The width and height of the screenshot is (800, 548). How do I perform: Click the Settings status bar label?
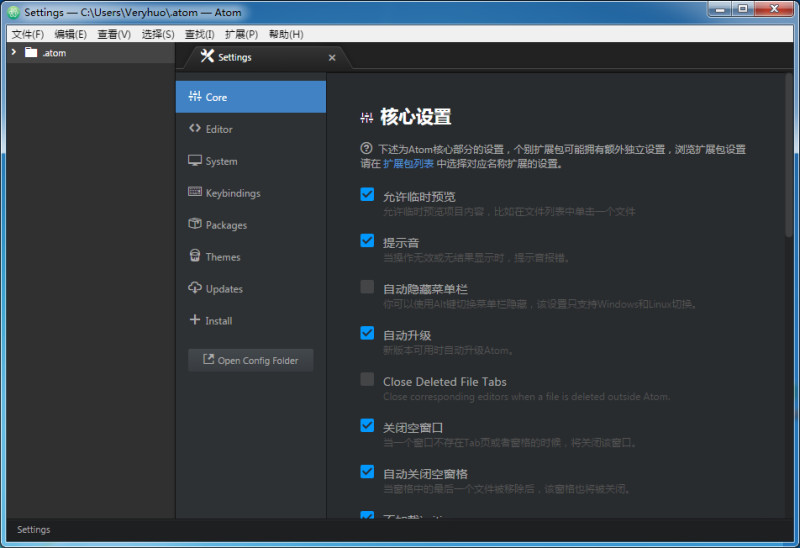(x=34, y=530)
